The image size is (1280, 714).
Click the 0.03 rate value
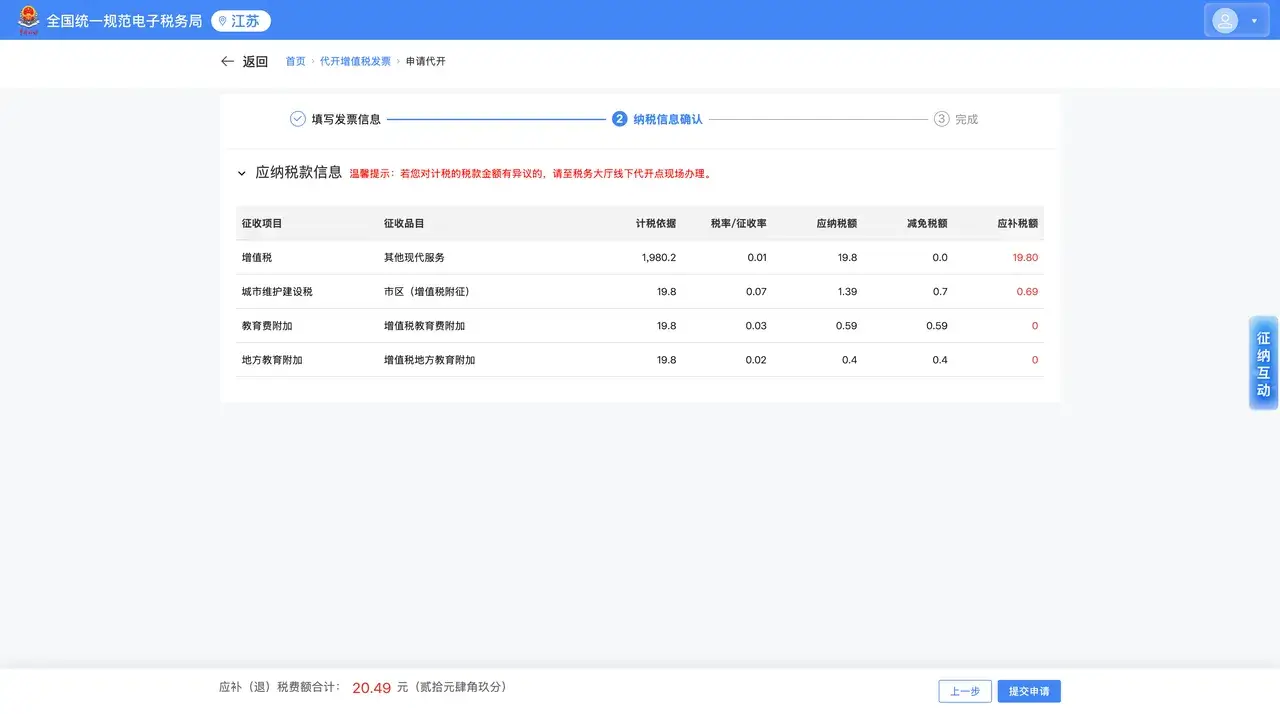coord(757,326)
